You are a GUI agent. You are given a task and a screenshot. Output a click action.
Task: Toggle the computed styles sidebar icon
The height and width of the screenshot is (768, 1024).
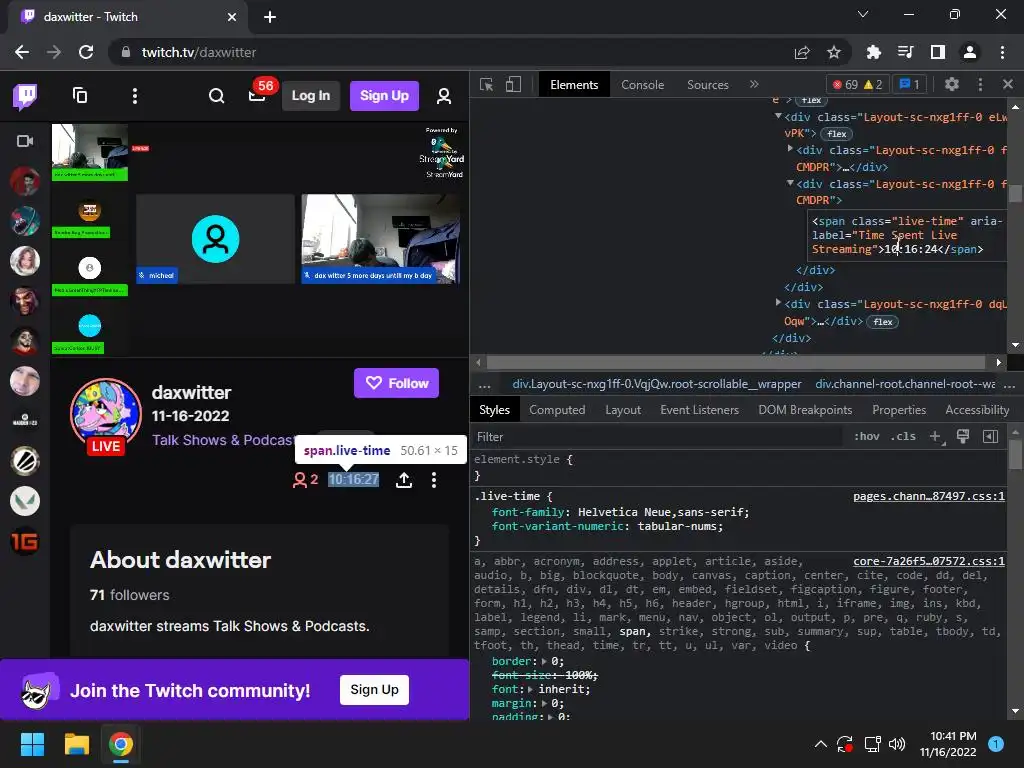pos(991,436)
